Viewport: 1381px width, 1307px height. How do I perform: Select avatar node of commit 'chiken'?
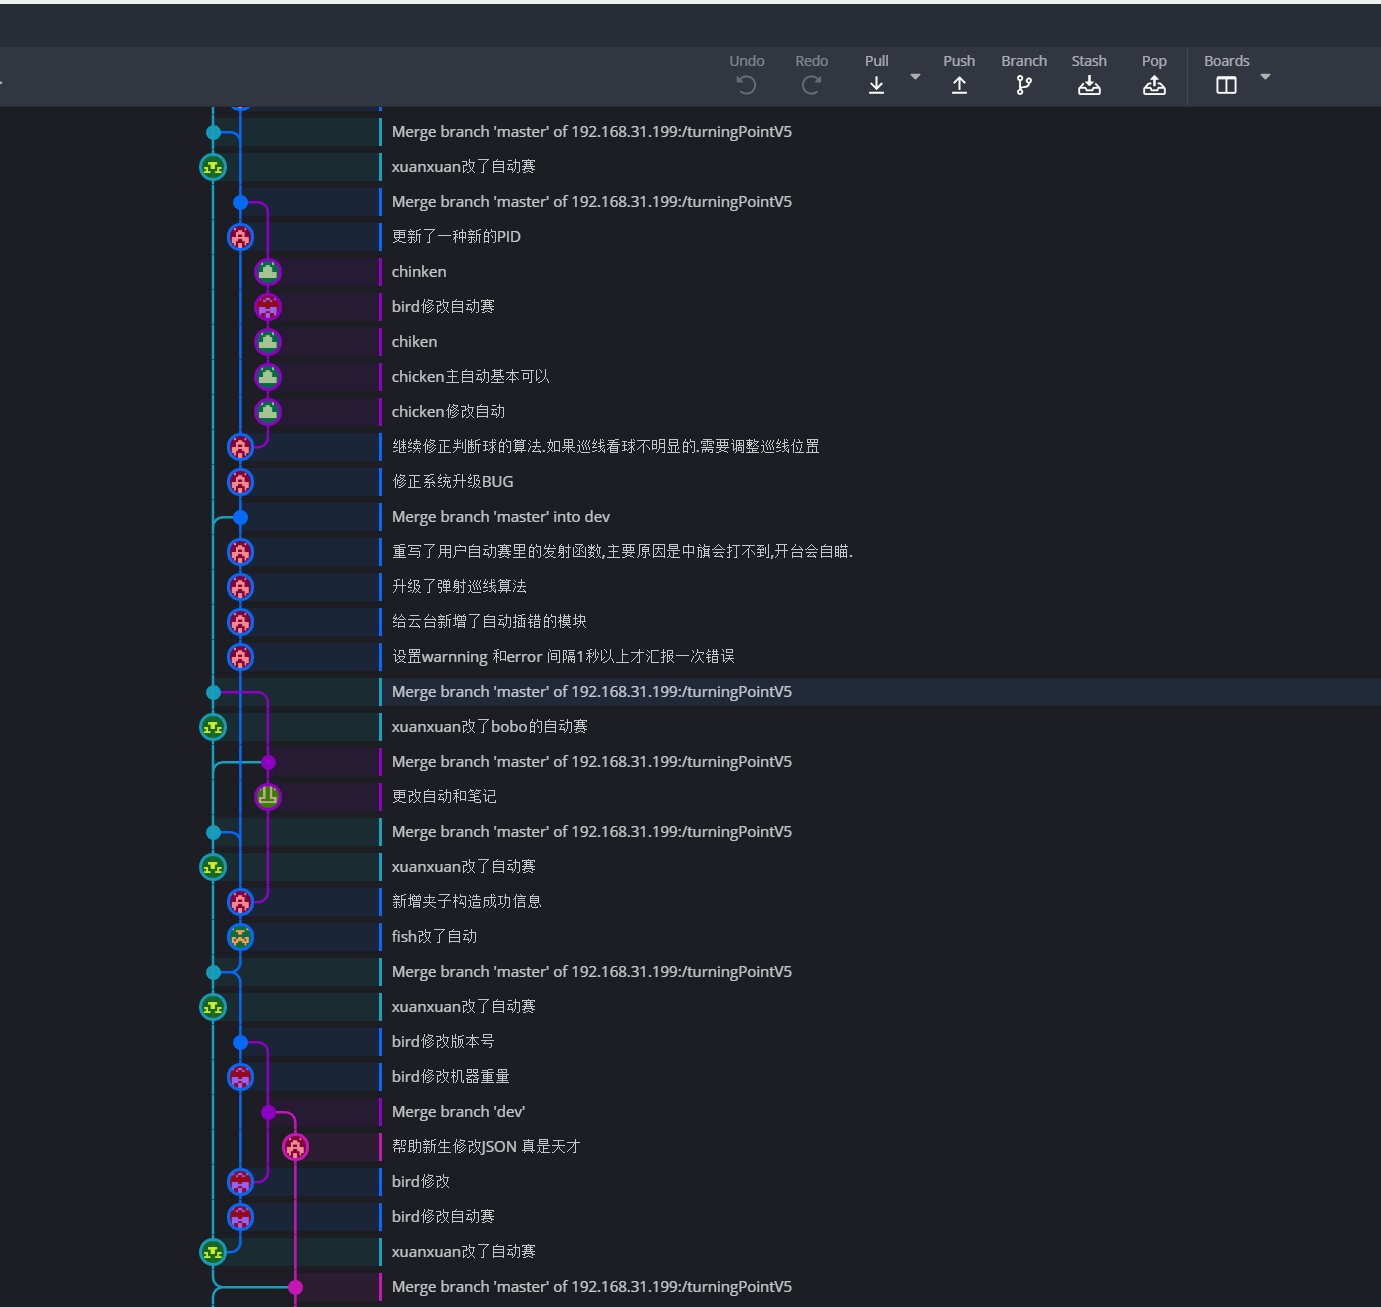267,342
